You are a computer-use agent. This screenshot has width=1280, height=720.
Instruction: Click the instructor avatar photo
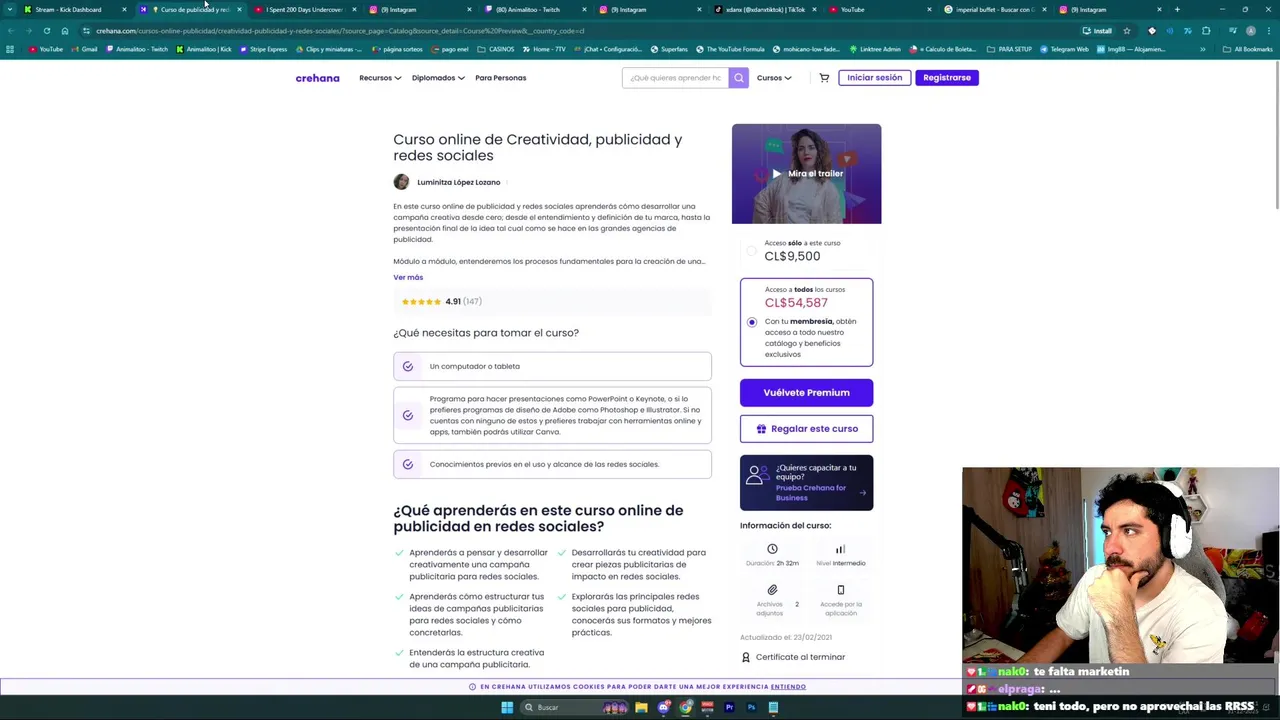click(x=401, y=182)
